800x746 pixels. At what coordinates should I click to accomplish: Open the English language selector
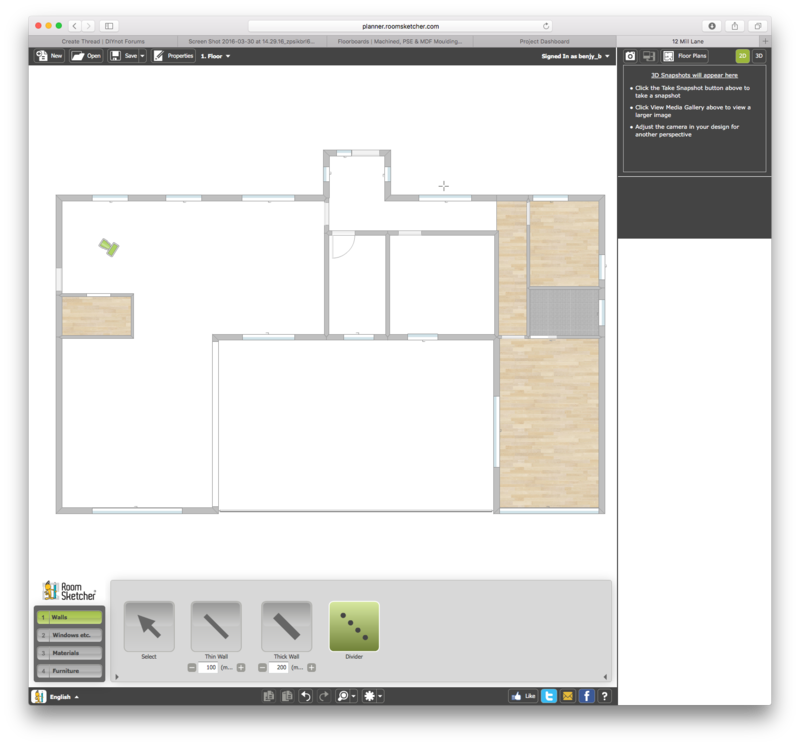(x=63, y=696)
